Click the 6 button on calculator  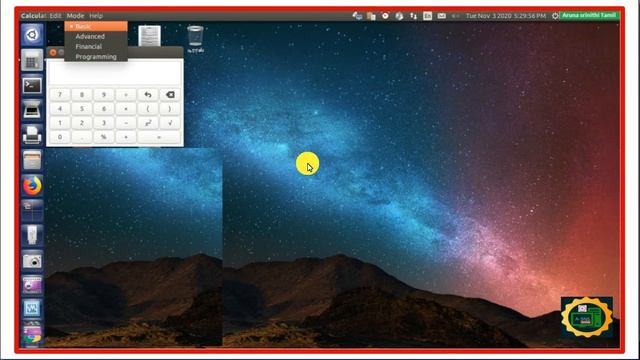pos(104,109)
